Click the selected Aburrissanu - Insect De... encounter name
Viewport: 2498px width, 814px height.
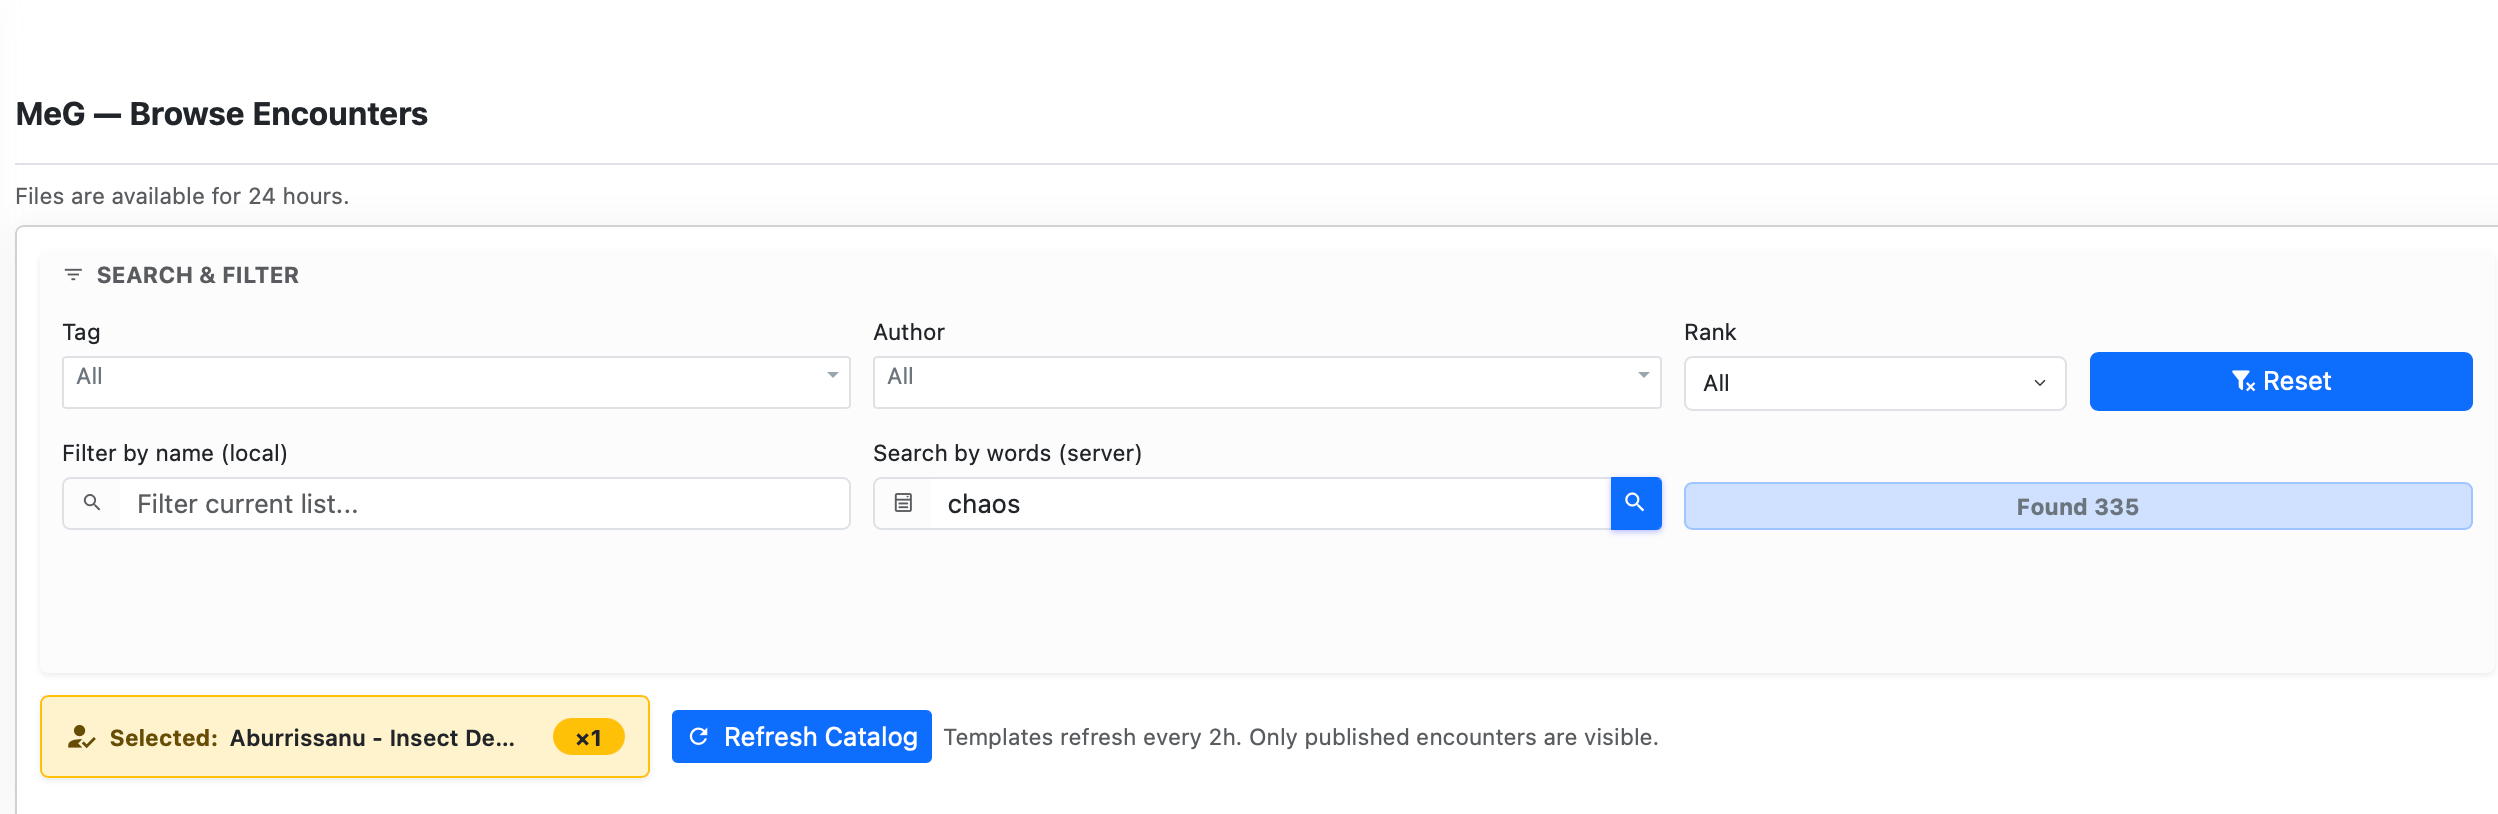[372, 738]
